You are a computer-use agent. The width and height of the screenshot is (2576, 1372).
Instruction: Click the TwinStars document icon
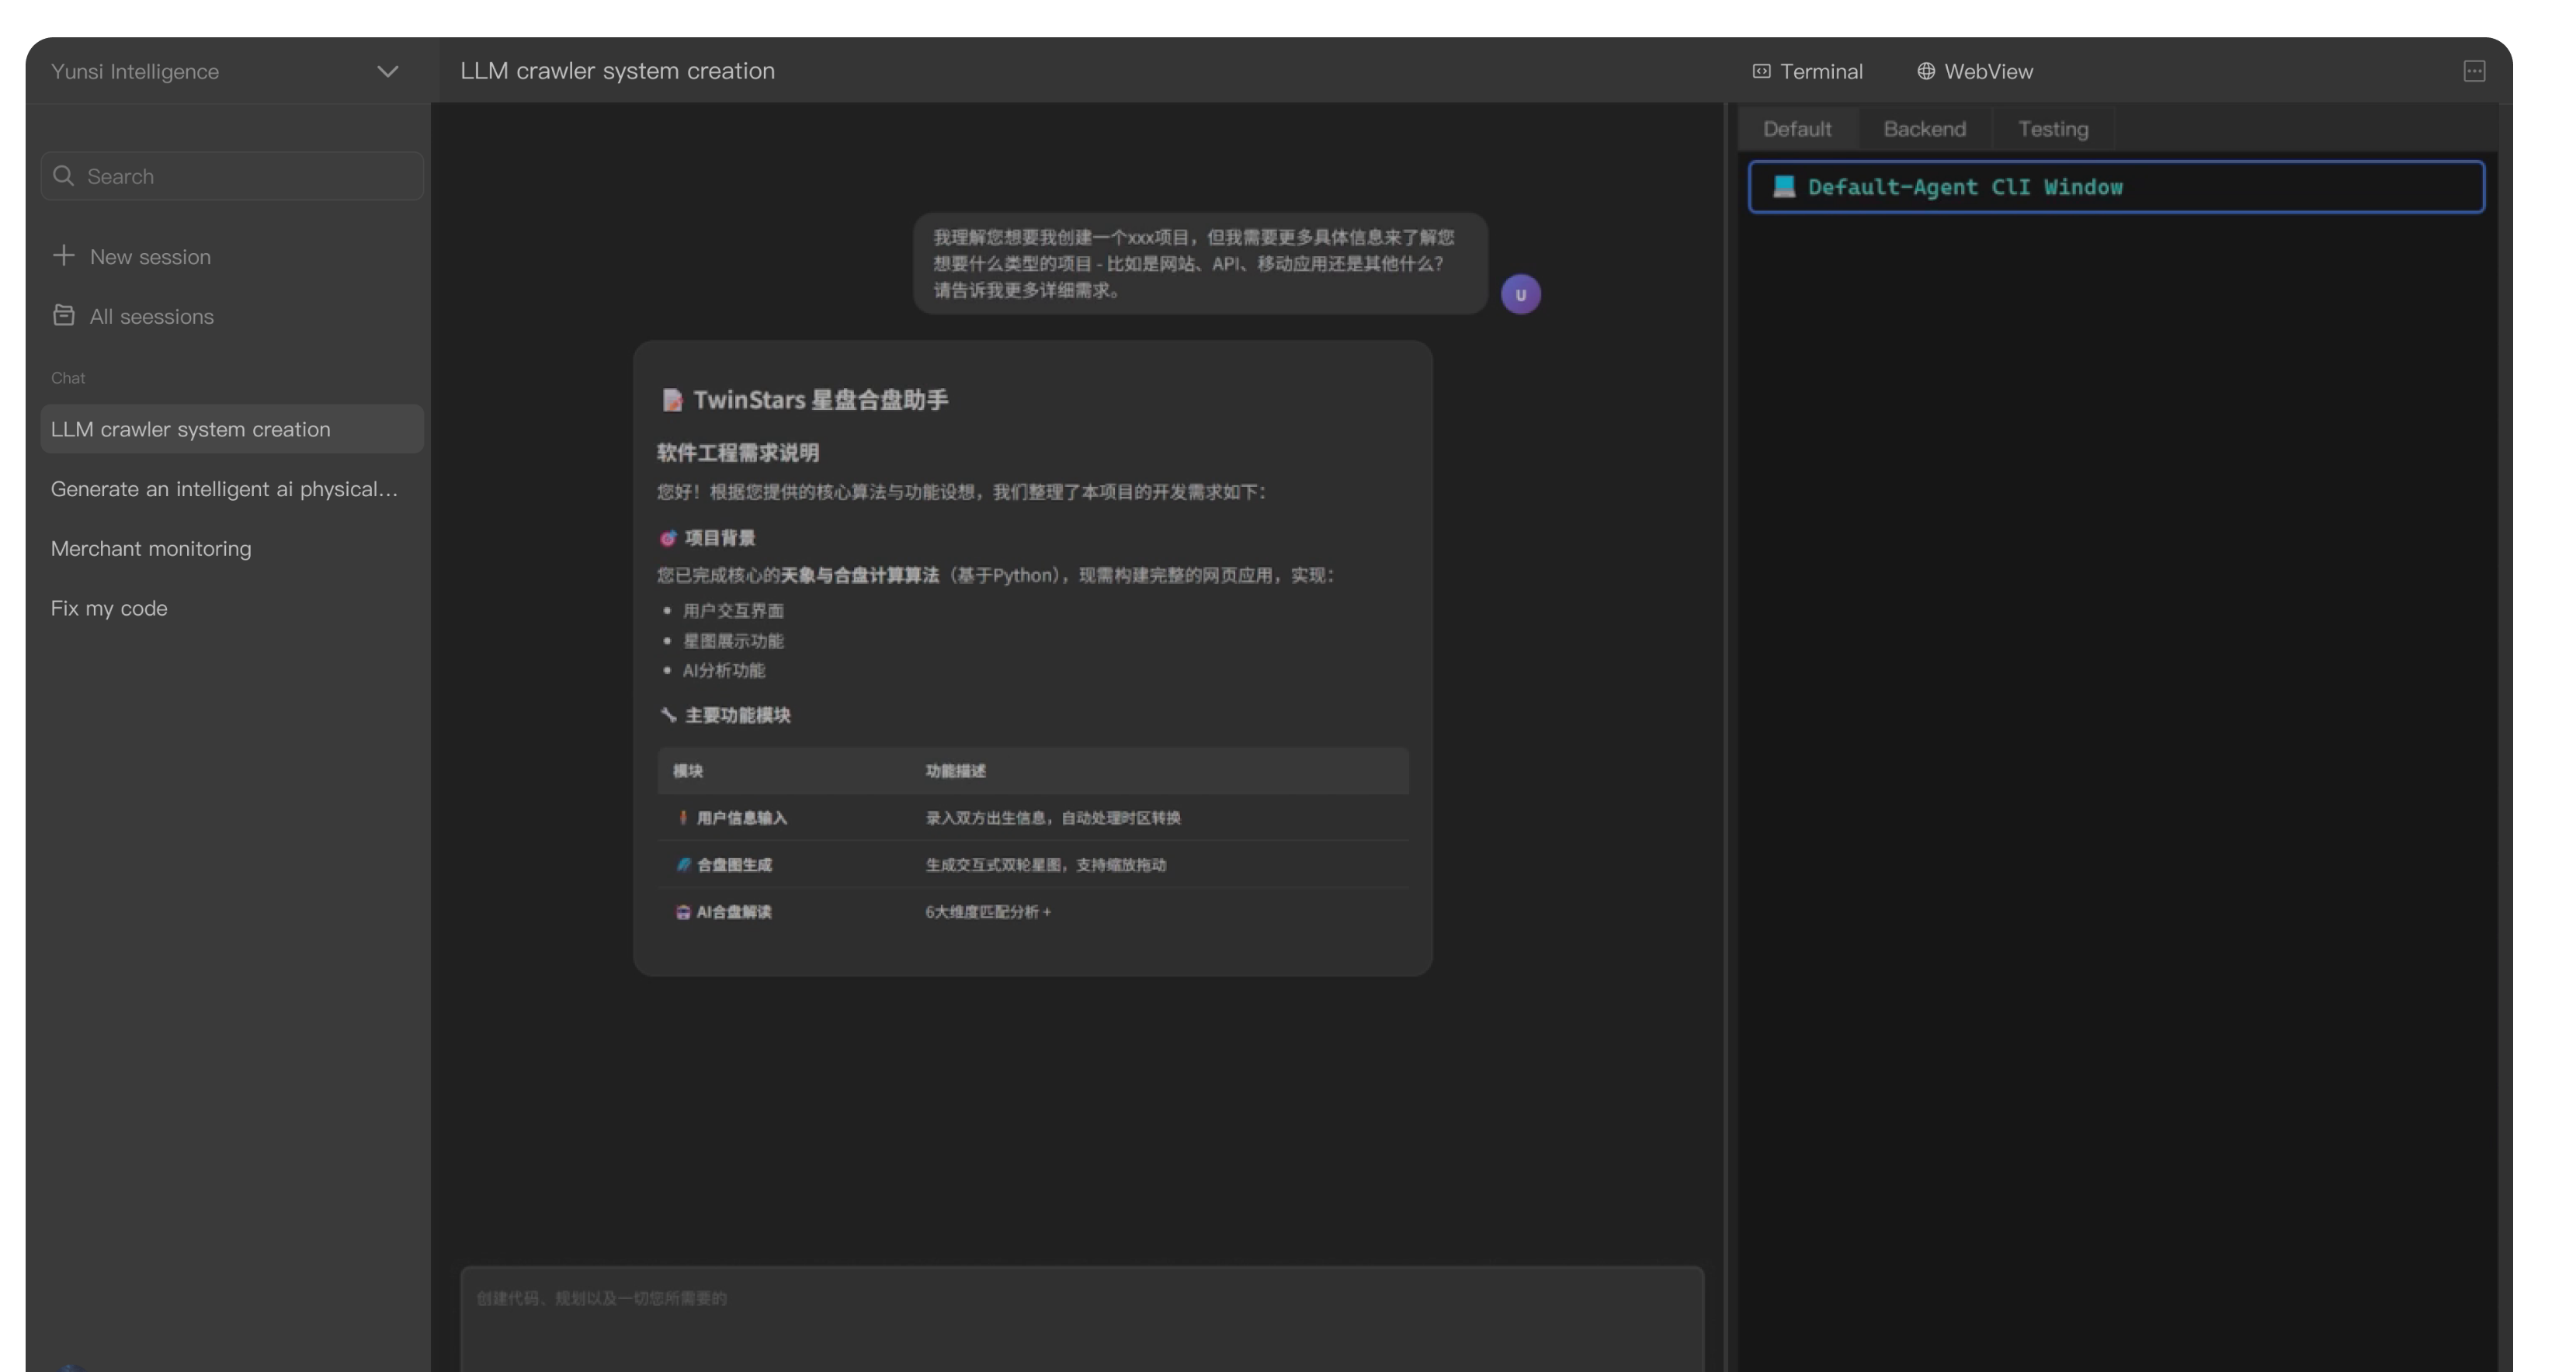click(x=672, y=400)
